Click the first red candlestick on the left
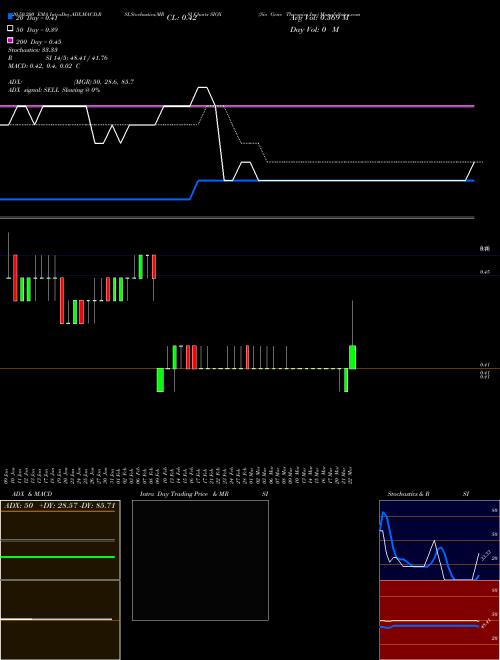This screenshot has width=500, height=660. pyautogui.click(x=15, y=278)
